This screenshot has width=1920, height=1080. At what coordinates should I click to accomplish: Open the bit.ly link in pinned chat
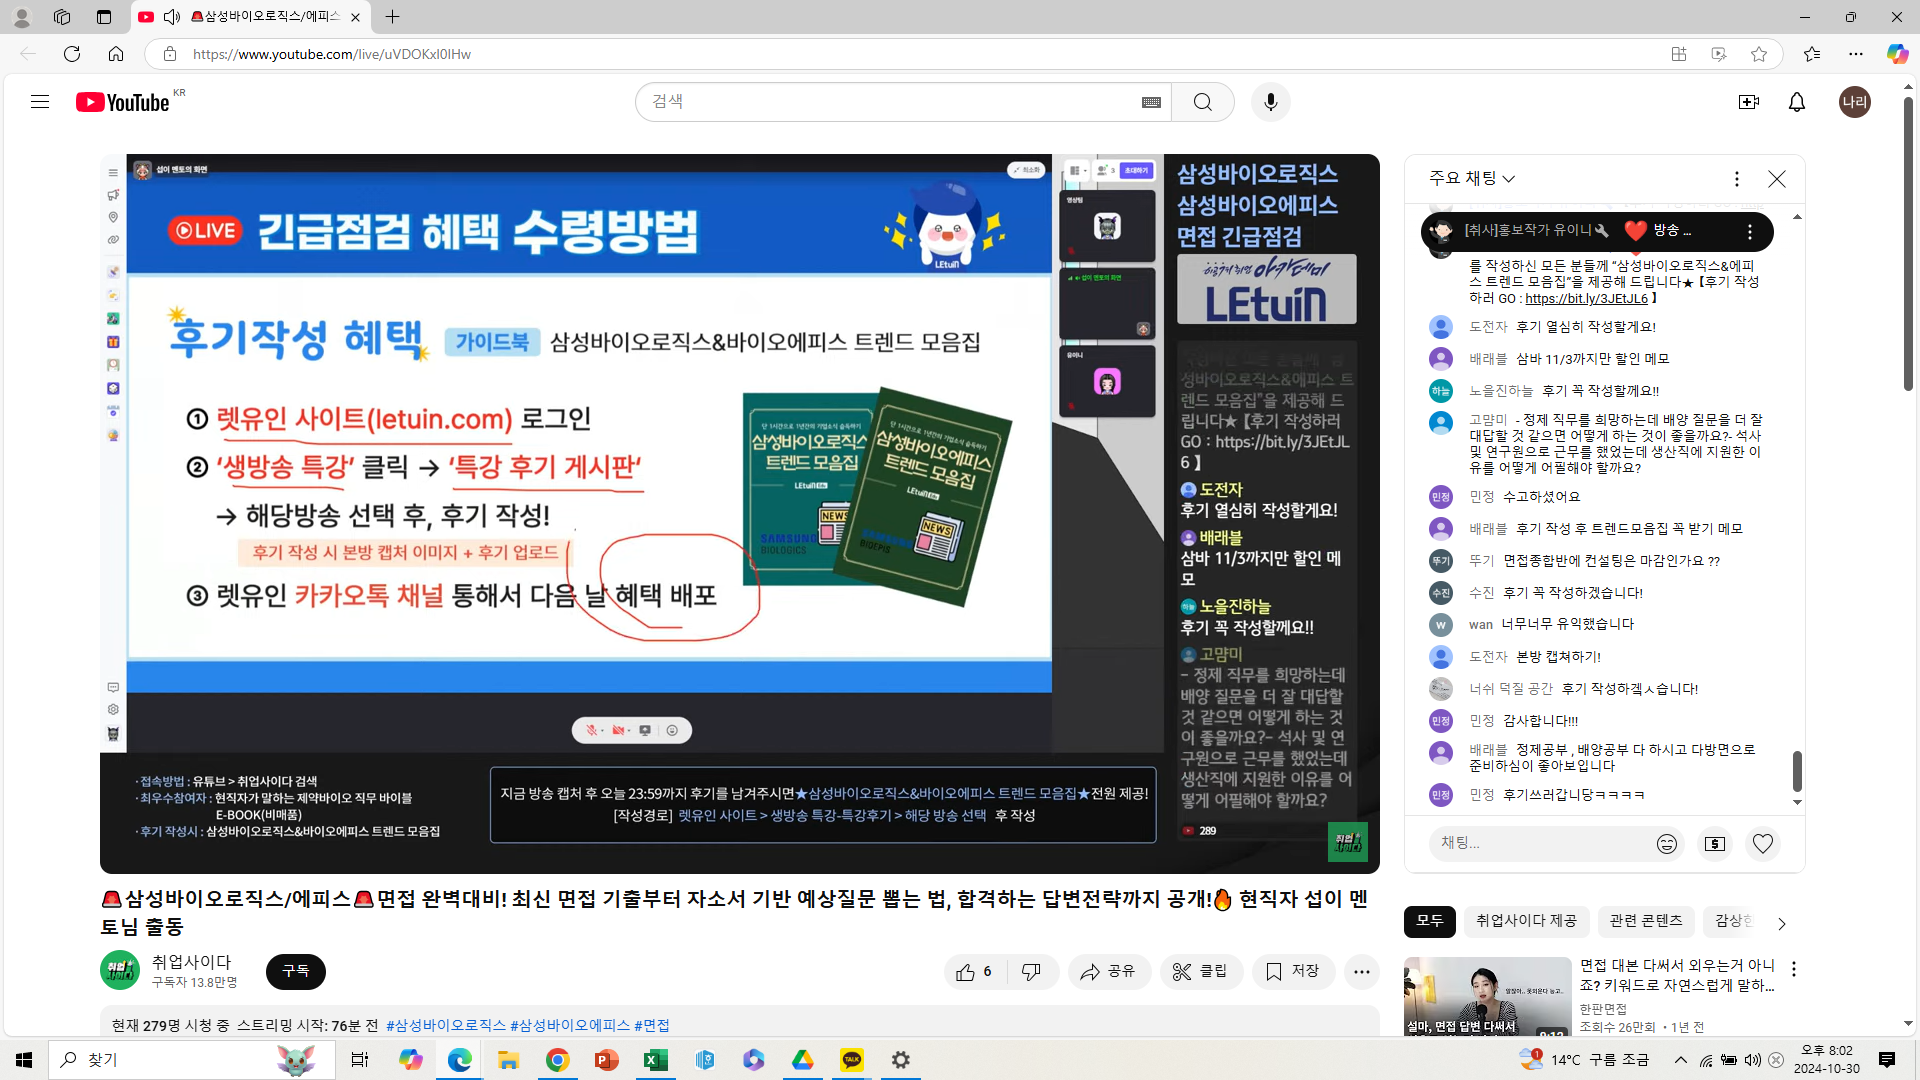click(x=1586, y=299)
